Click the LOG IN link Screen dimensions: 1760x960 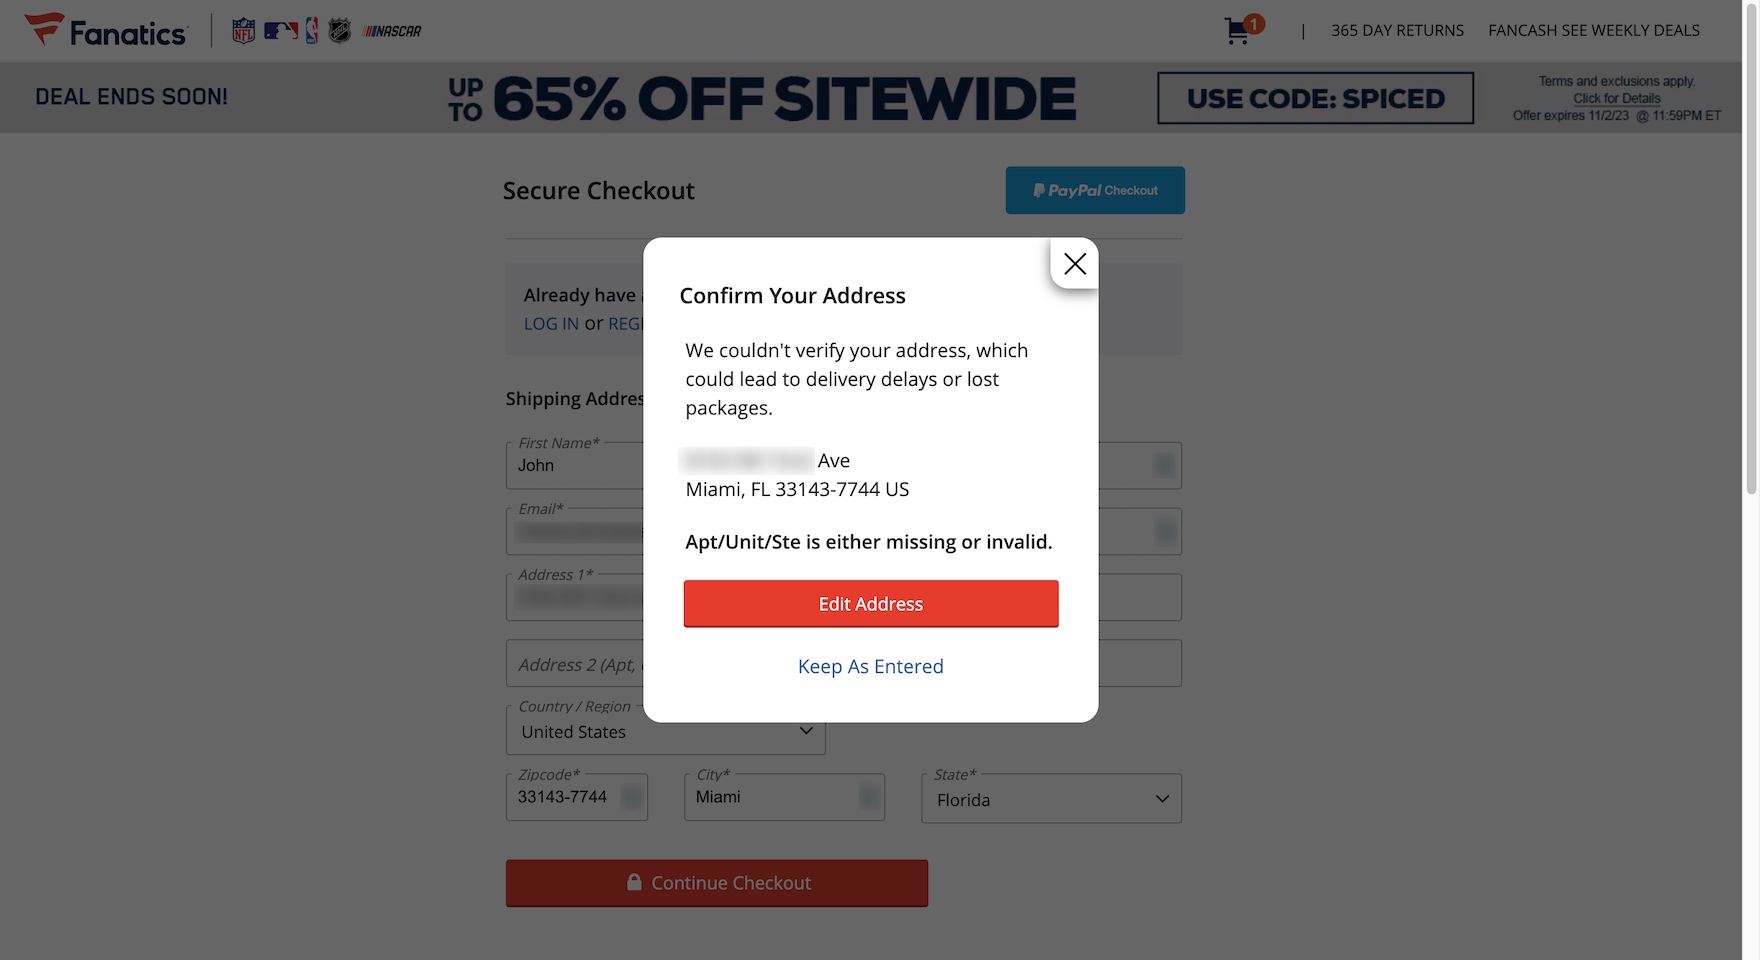(x=551, y=323)
